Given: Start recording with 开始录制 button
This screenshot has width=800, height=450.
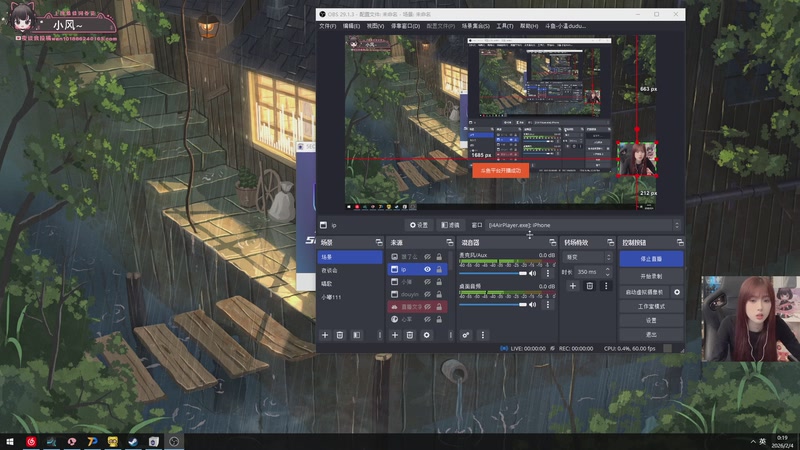Looking at the screenshot, I should coord(651,276).
